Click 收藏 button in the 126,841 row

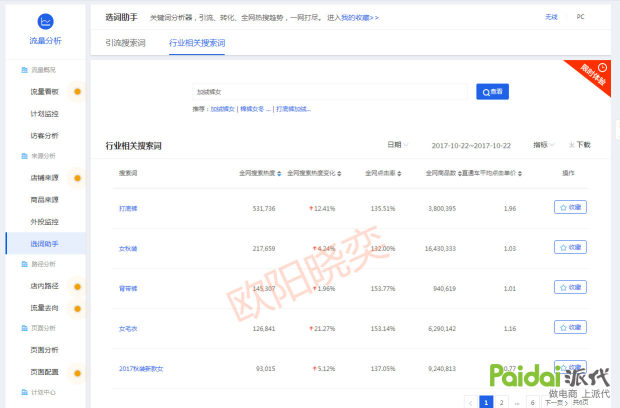(x=570, y=327)
